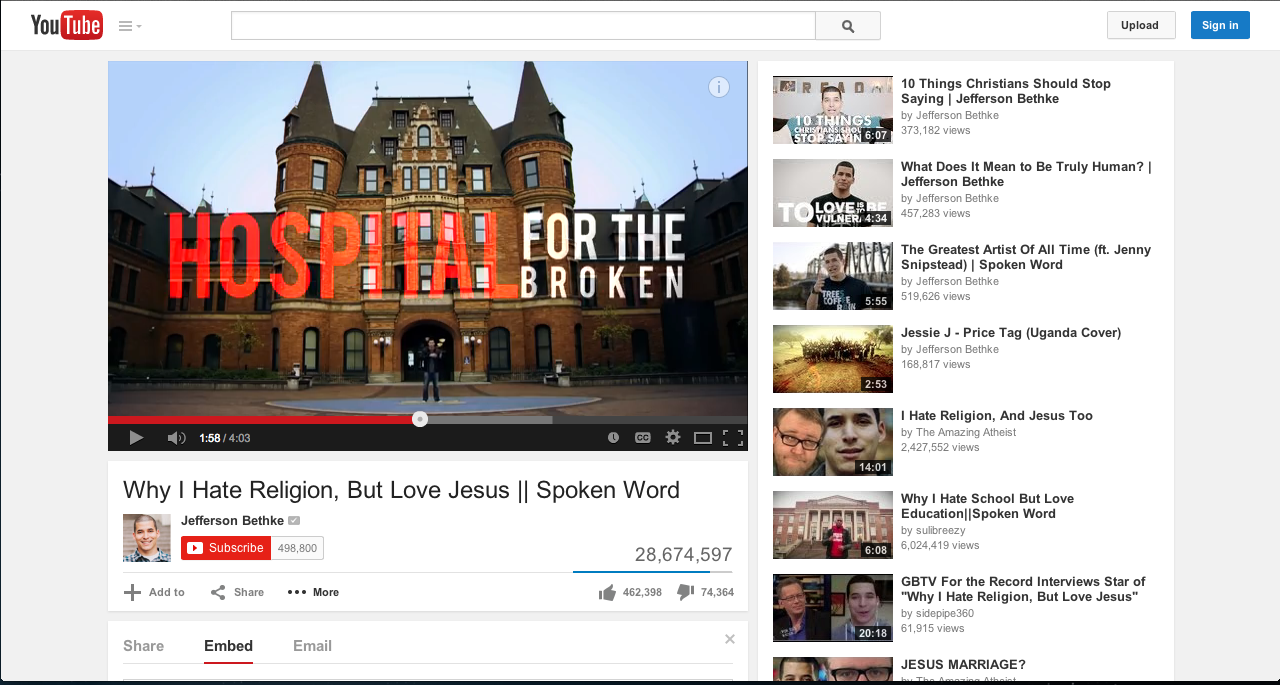Open the video info card icon
This screenshot has width=1280, height=685.
tap(719, 87)
